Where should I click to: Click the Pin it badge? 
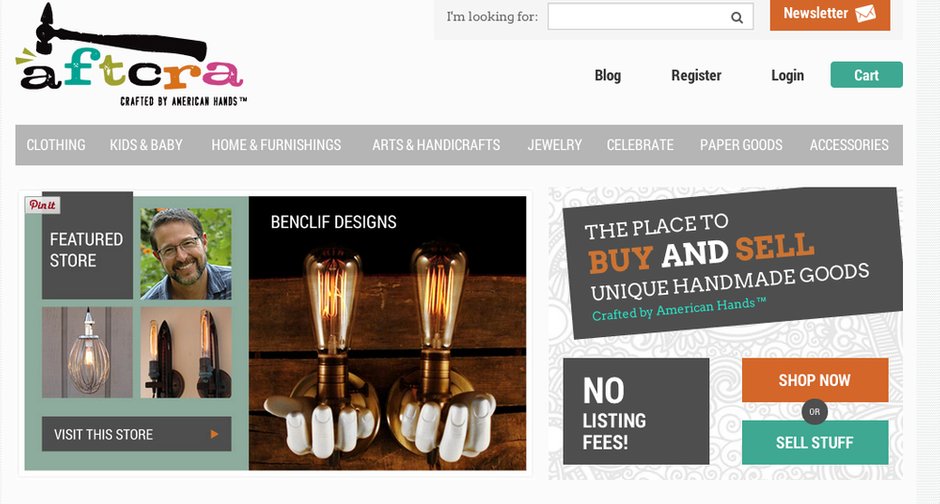click(x=43, y=205)
